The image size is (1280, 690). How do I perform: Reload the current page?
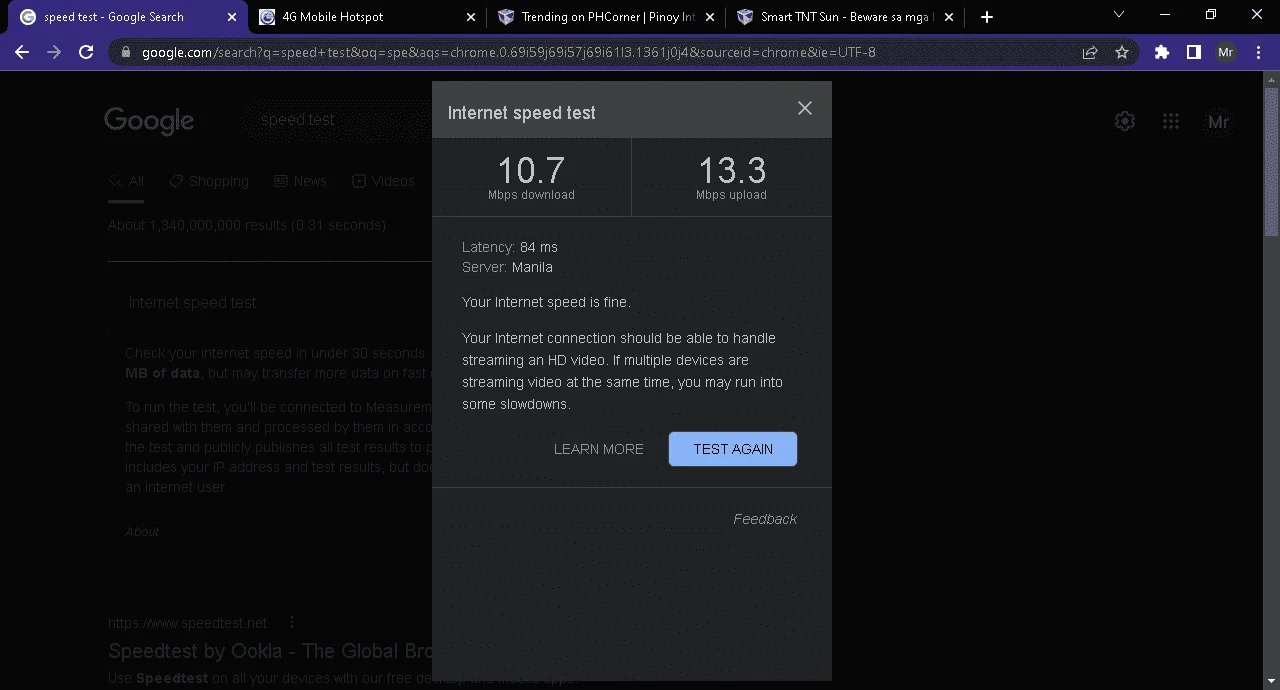pos(86,52)
